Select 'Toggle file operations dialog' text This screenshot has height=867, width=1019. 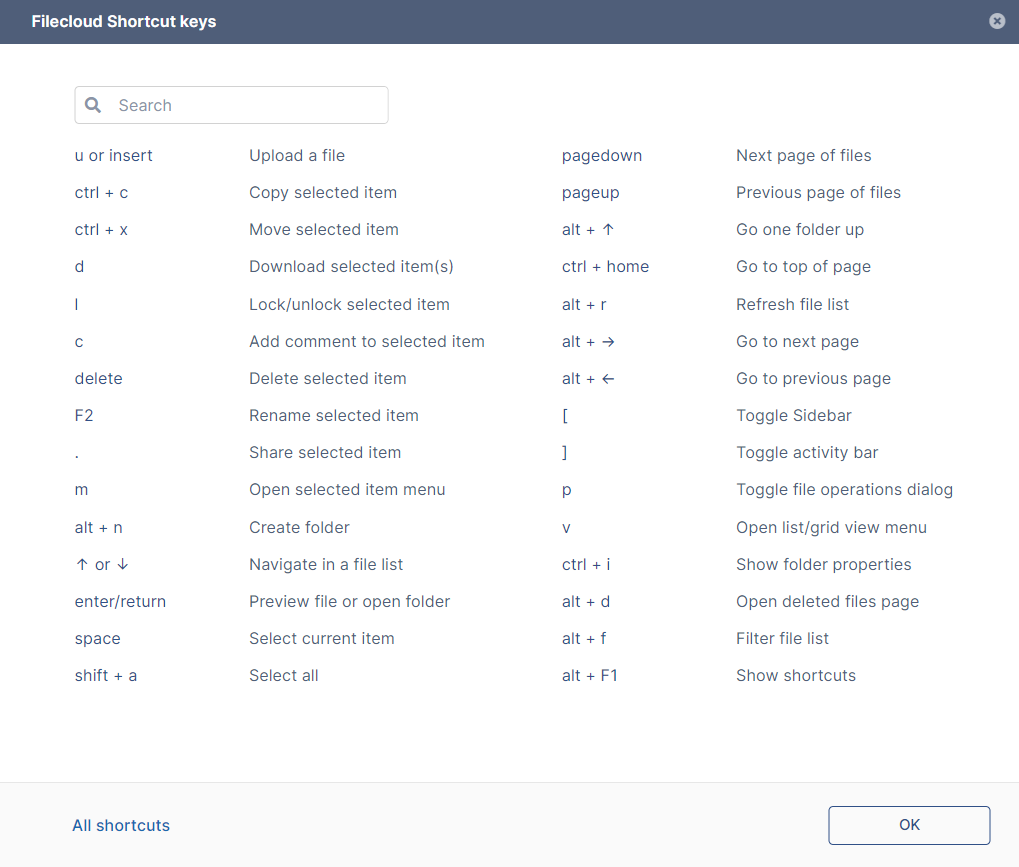click(844, 489)
